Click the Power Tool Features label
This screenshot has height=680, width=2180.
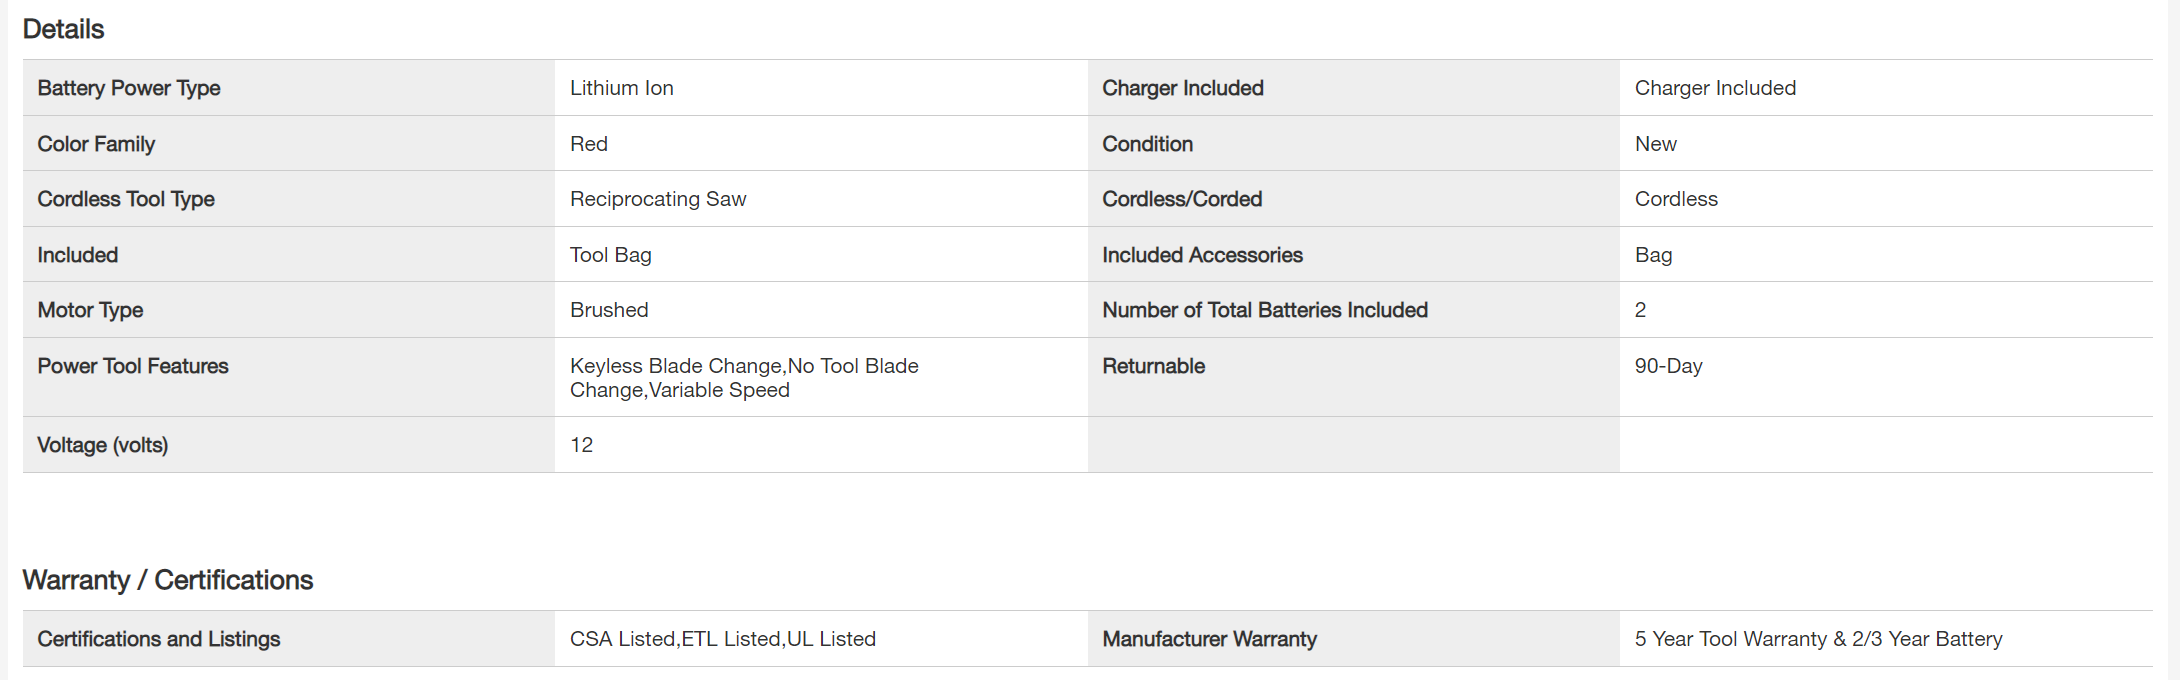pos(132,366)
